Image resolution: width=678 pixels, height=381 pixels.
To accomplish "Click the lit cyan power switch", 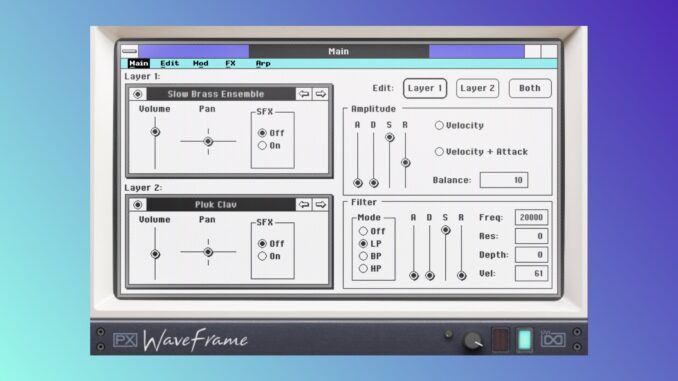I will (524, 339).
